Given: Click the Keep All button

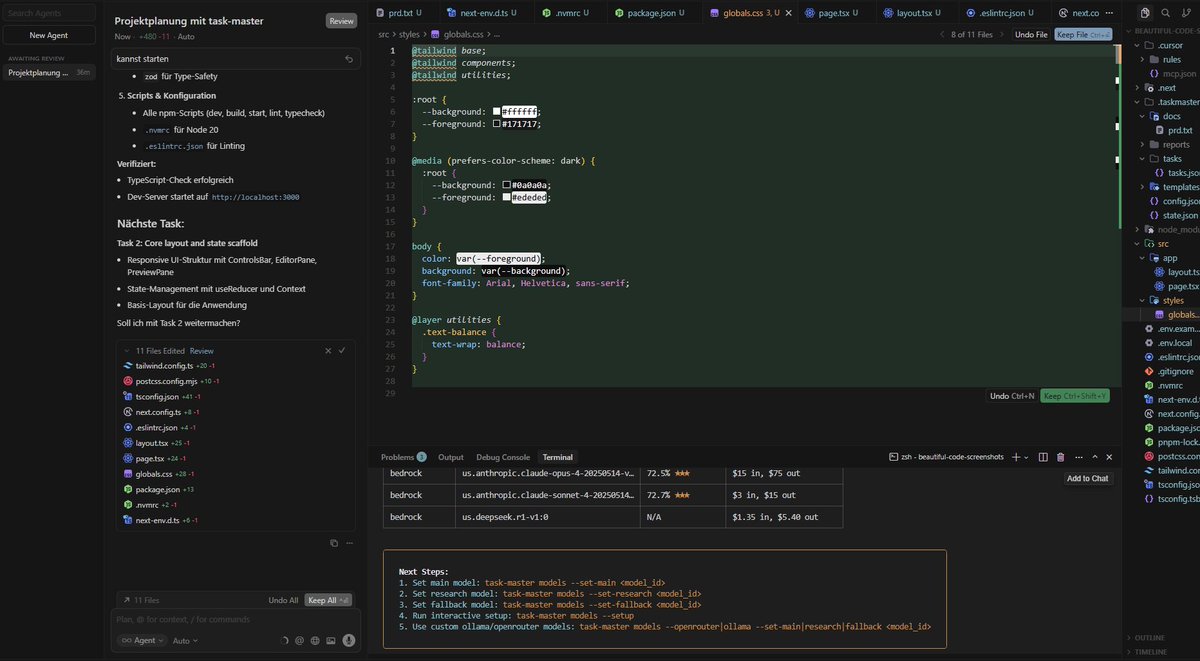Looking at the screenshot, I should pos(329,600).
